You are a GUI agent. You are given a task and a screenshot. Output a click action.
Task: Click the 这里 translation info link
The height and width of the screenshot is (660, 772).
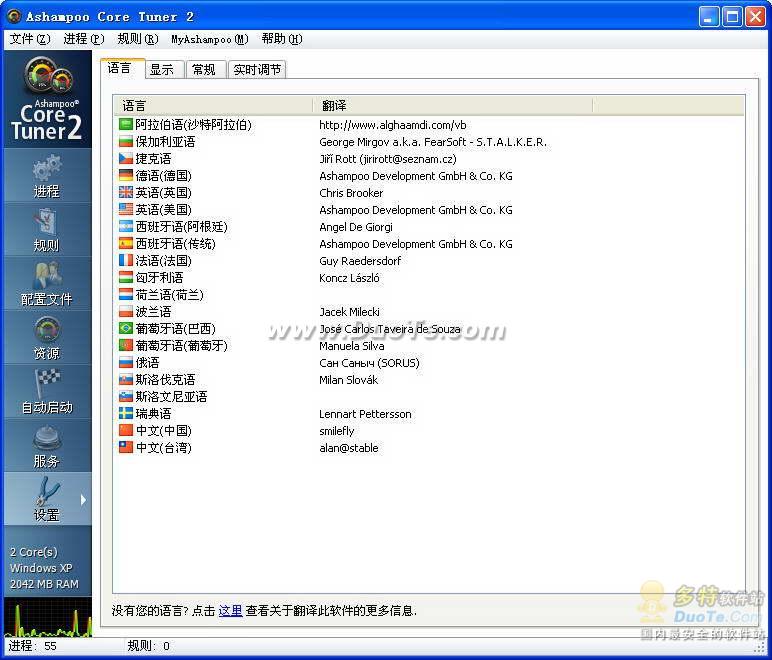coord(230,610)
